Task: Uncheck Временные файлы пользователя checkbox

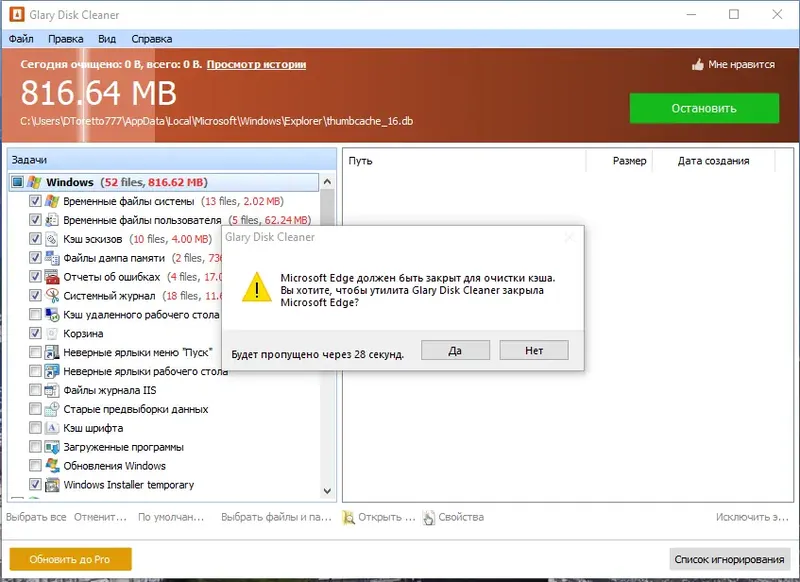Action: click(x=35, y=220)
